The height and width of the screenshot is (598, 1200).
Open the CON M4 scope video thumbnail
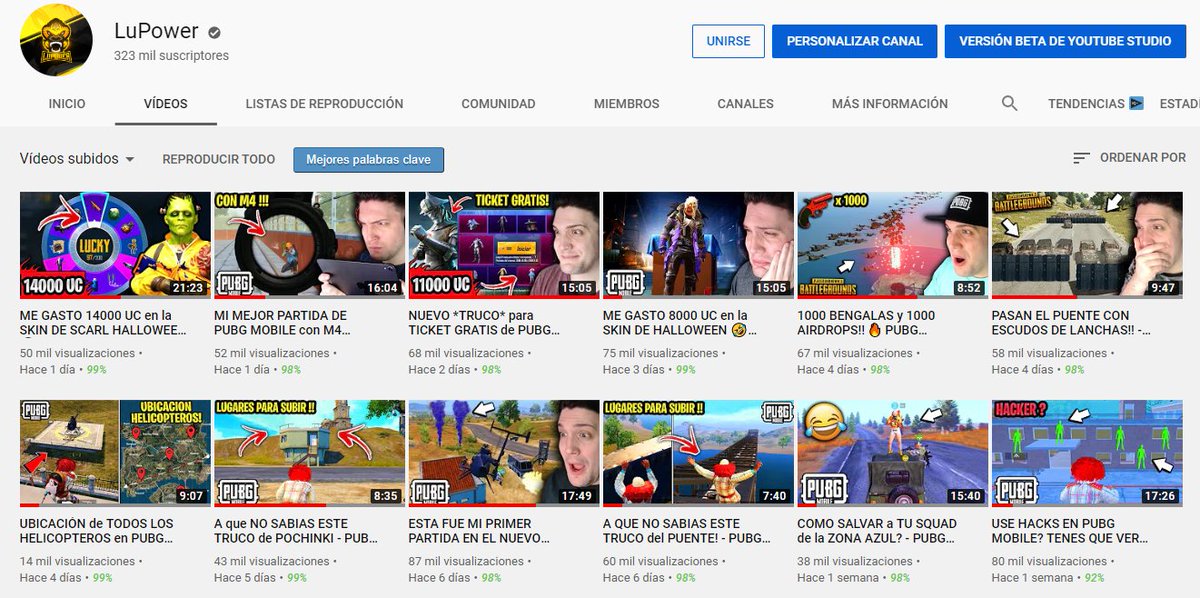point(309,245)
